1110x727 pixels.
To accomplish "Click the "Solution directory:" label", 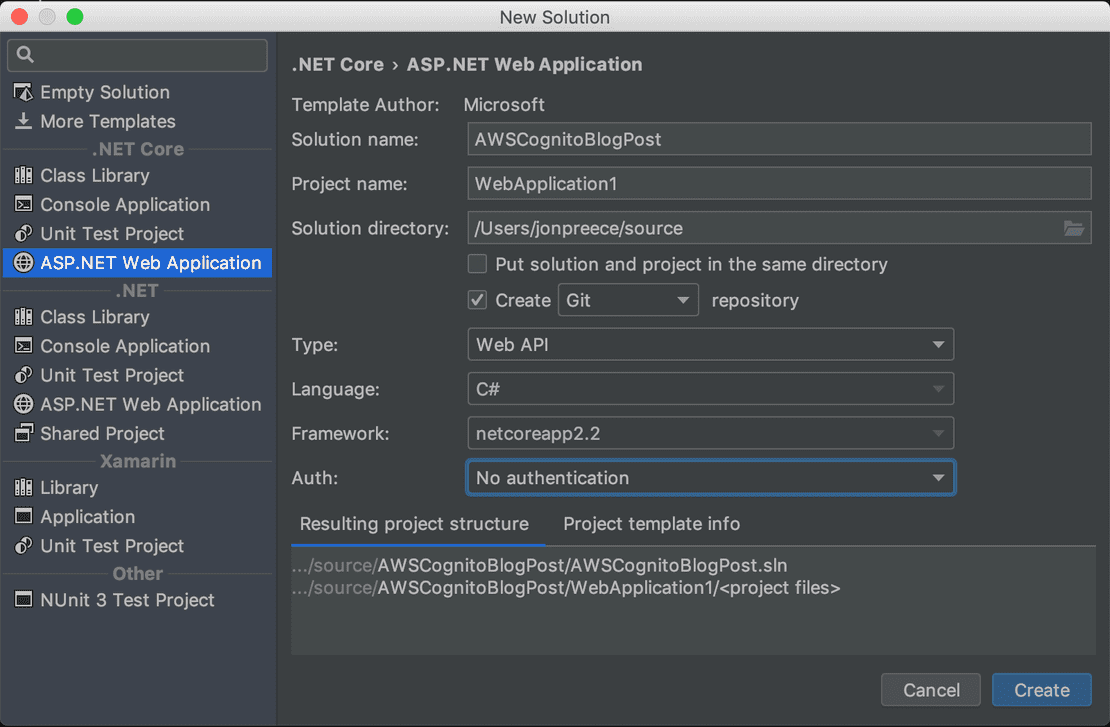I will tap(370, 228).
